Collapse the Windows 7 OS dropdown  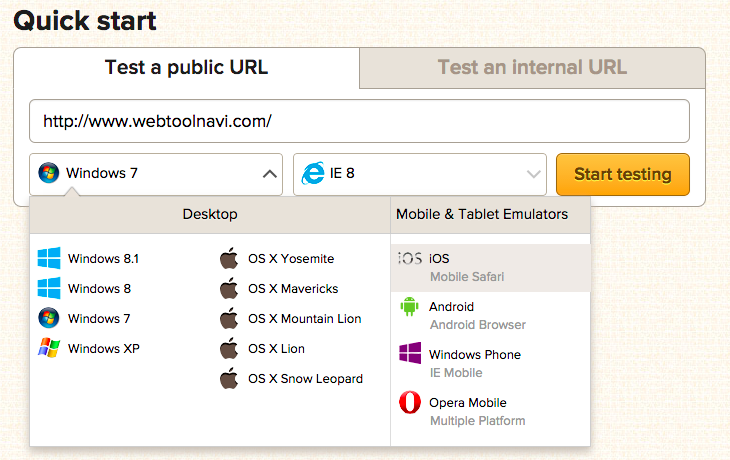point(156,174)
